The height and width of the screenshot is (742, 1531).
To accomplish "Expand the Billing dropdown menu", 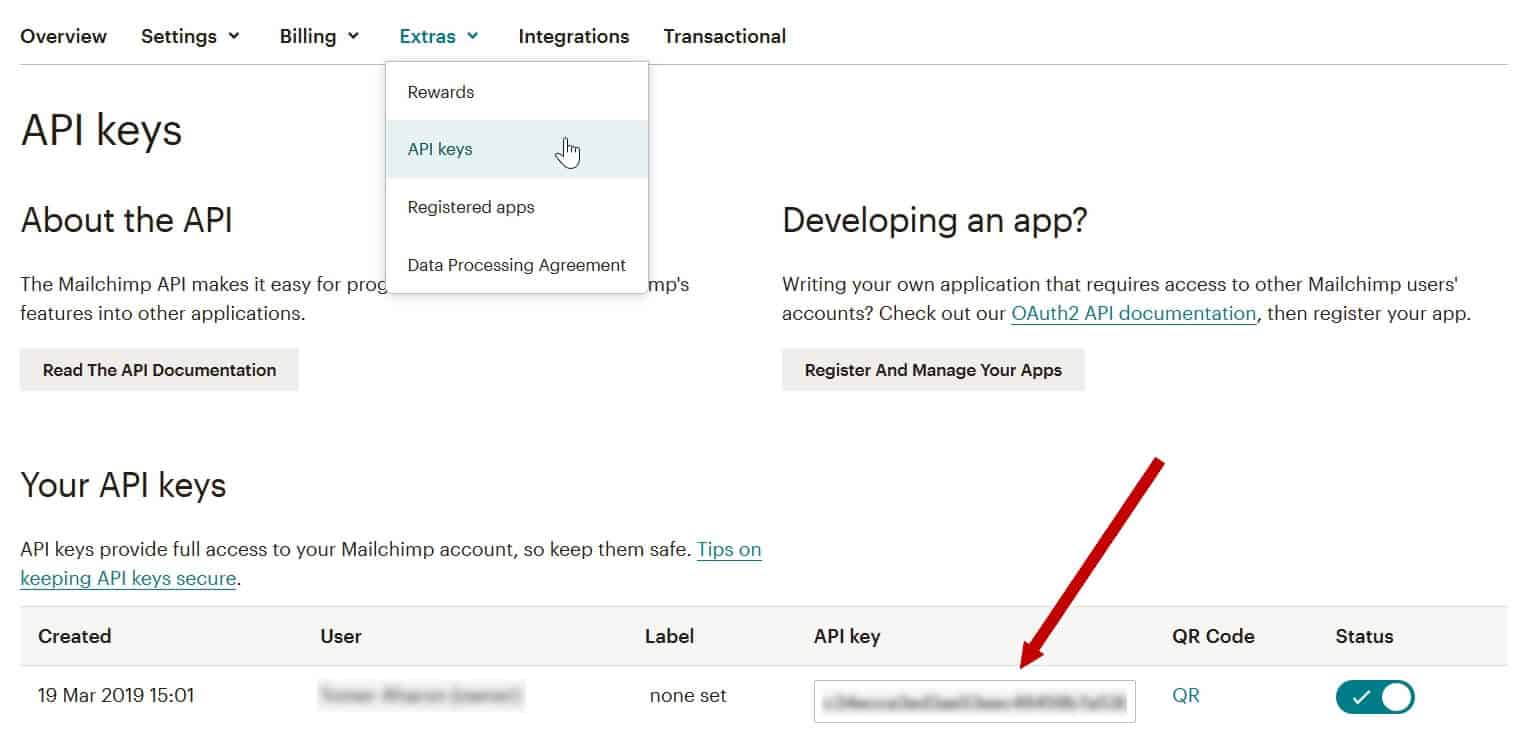I will (x=319, y=36).
